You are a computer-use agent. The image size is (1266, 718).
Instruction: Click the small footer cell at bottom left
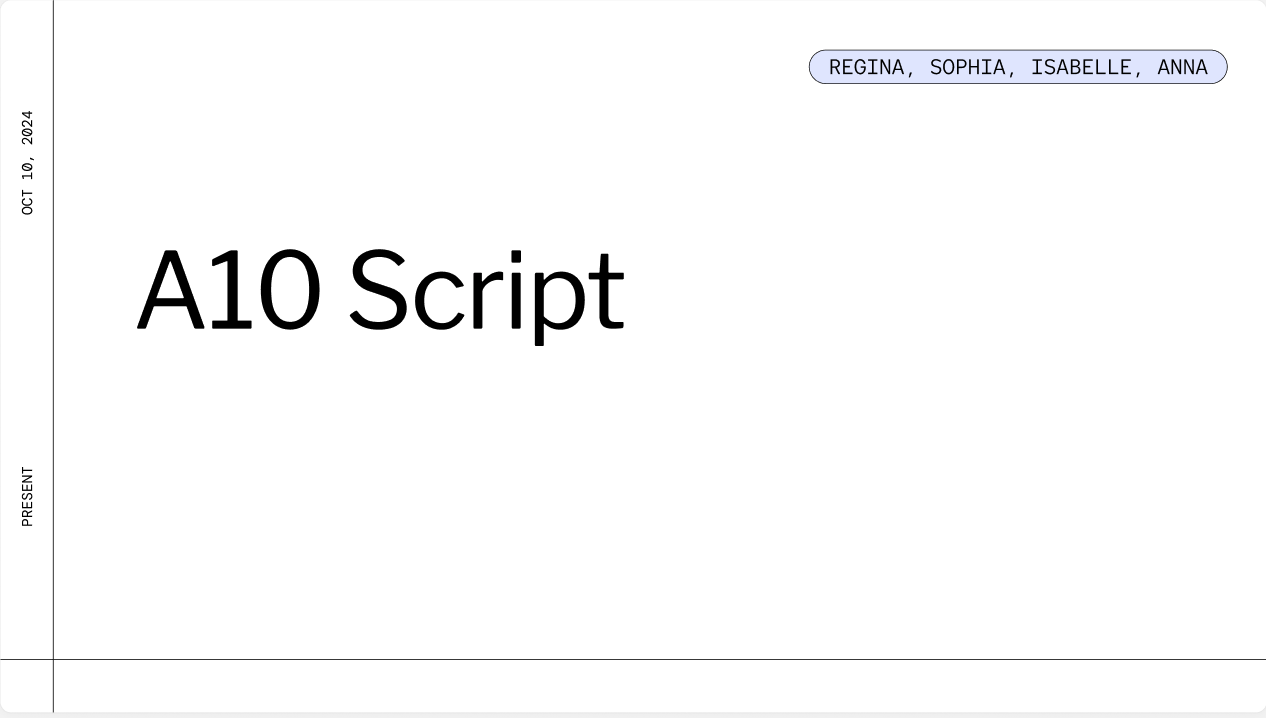27,687
